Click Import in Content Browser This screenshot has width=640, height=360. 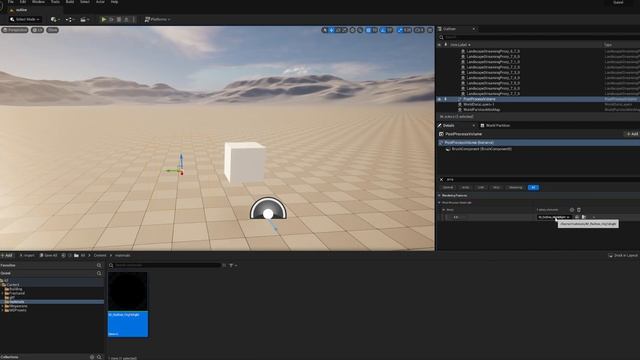click(27, 256)
